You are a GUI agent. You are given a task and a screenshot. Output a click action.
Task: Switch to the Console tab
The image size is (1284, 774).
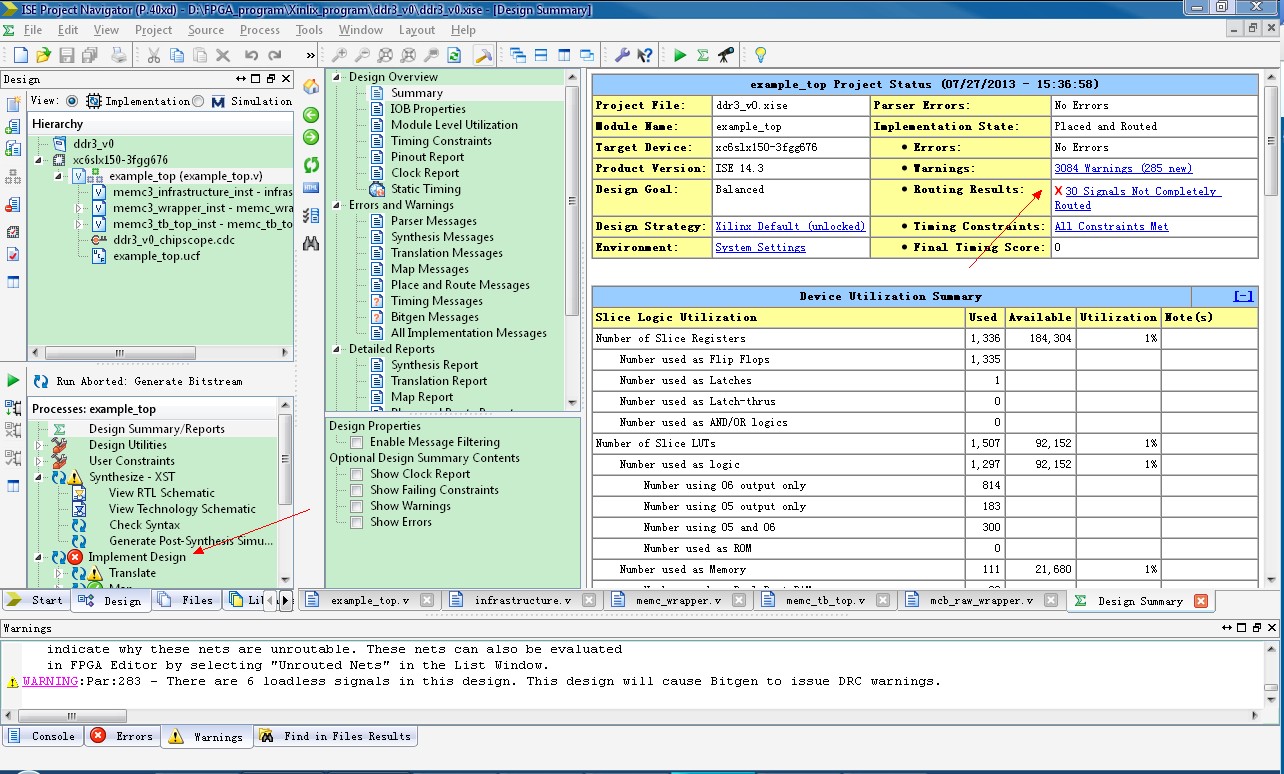click(42, 736)
